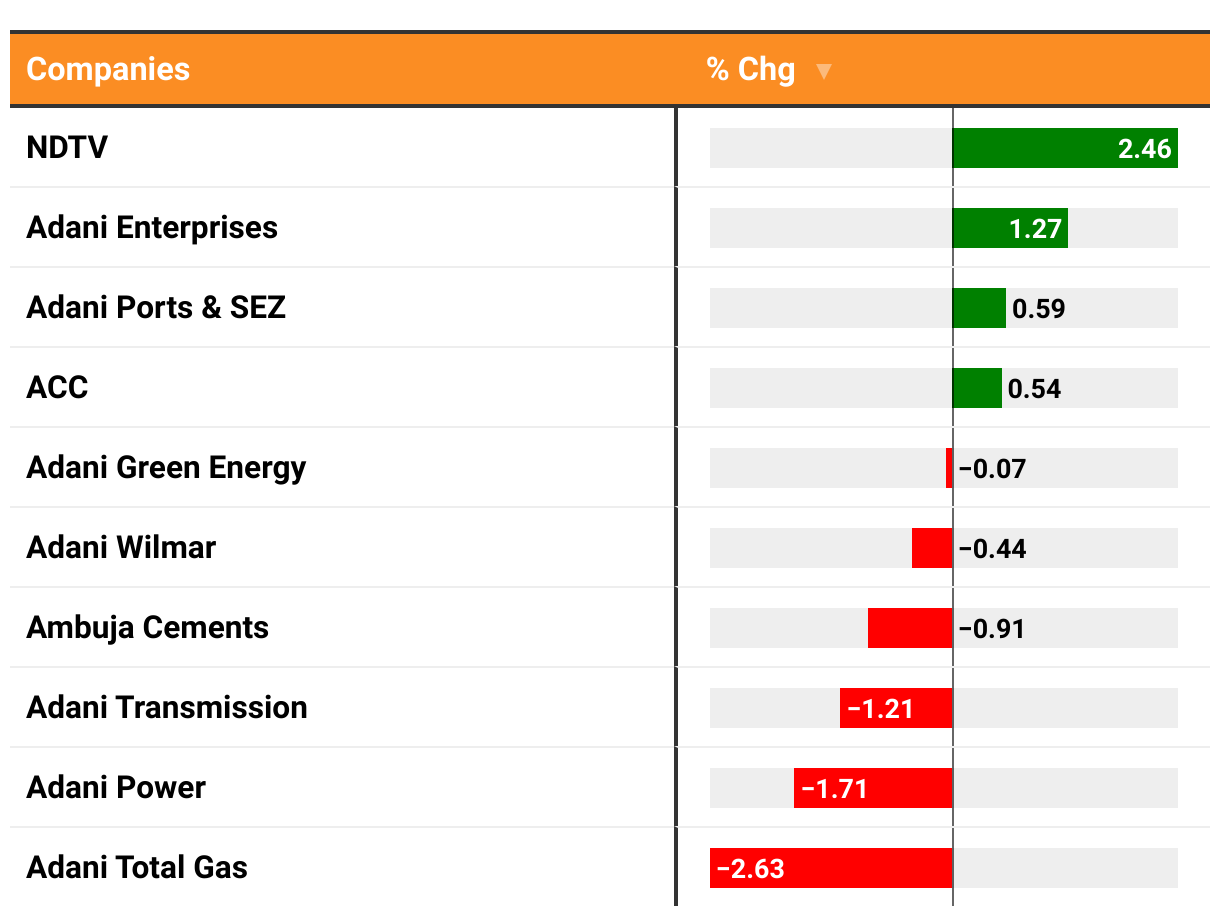Click the Adani Green Energy name
1220x916 pixels.
click(166, 467)
